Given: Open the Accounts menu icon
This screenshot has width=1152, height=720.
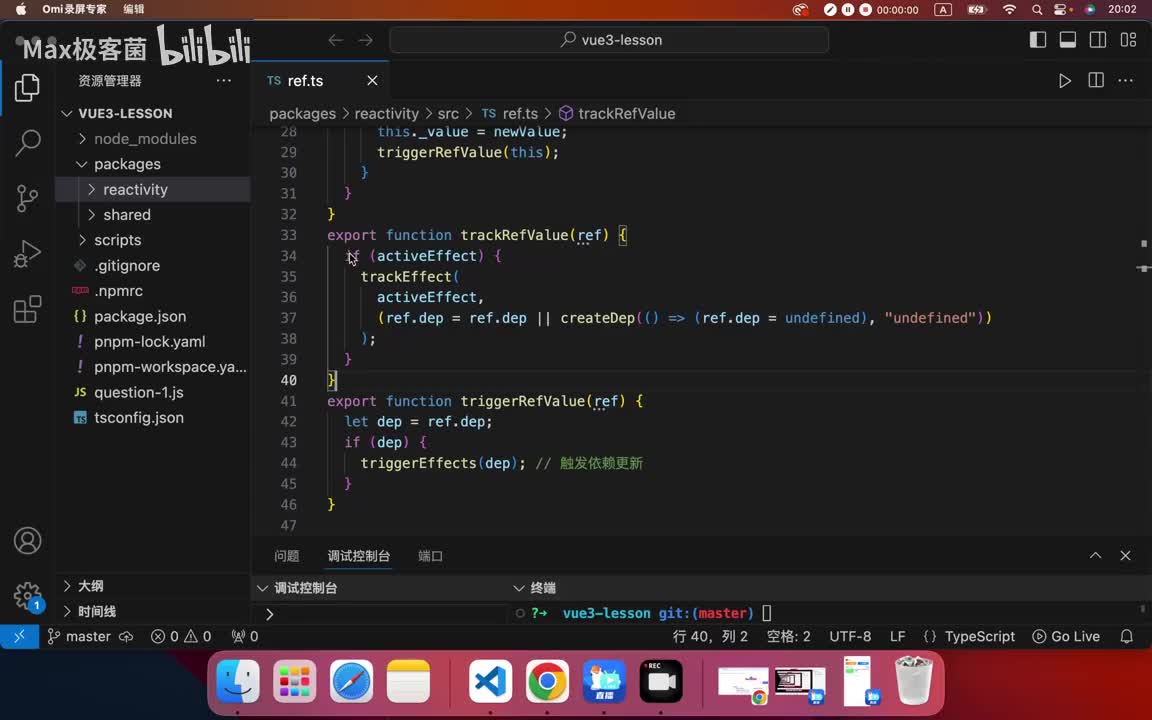Looking at the screenshot, I should coord(27,541).
